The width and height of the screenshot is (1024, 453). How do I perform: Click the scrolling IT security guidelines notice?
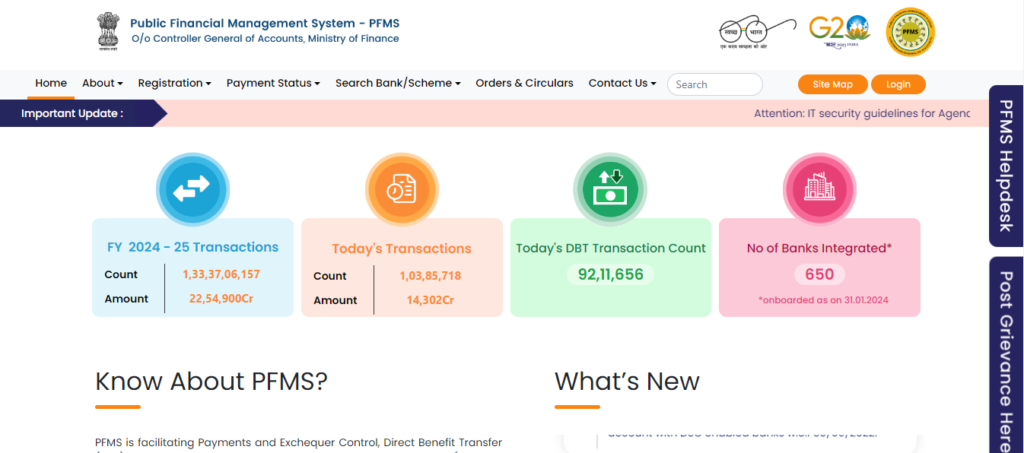pos(861,113)
